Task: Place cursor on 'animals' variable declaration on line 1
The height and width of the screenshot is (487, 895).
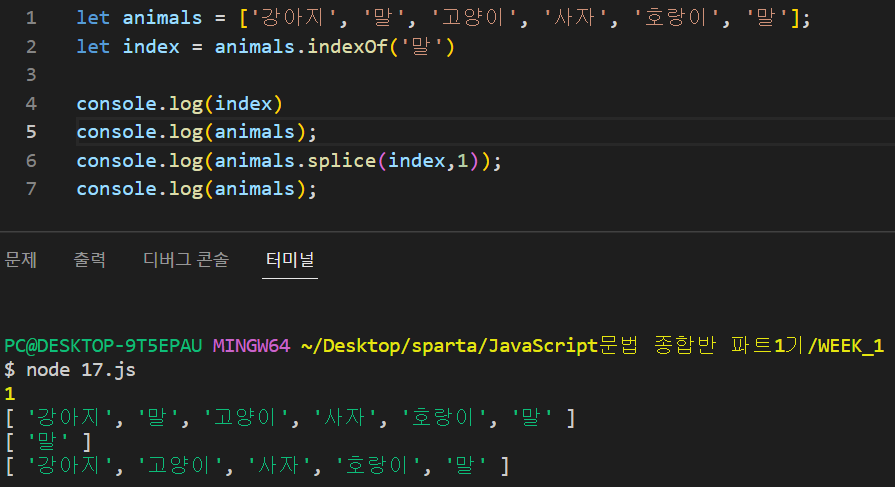Action: point(162,18)
